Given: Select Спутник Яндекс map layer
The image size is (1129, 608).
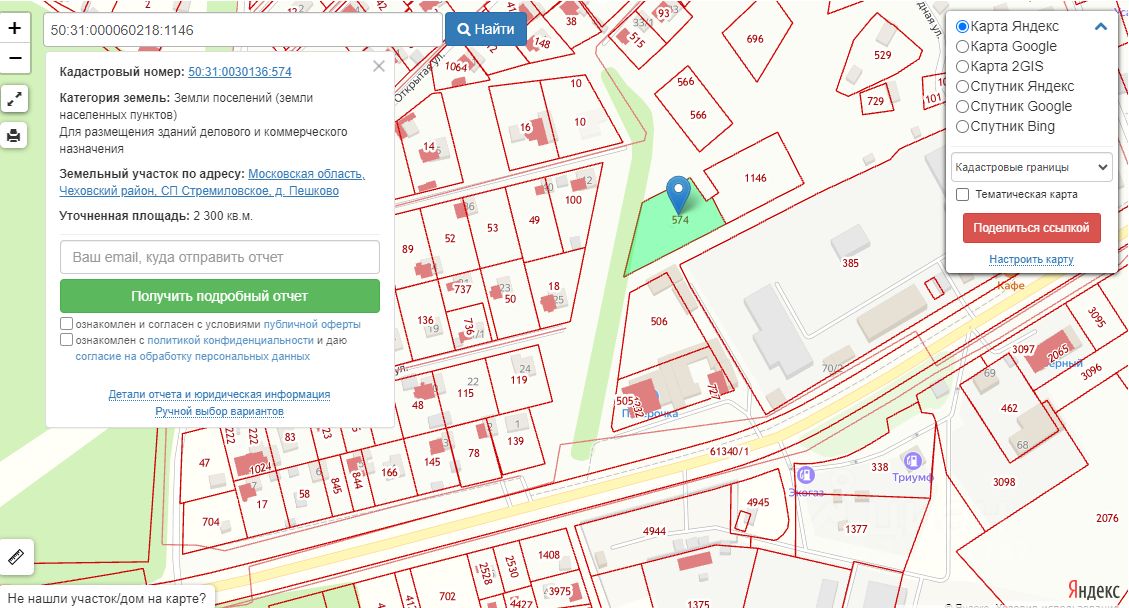Looking at the screenshot, I should (x=962, y=86).
